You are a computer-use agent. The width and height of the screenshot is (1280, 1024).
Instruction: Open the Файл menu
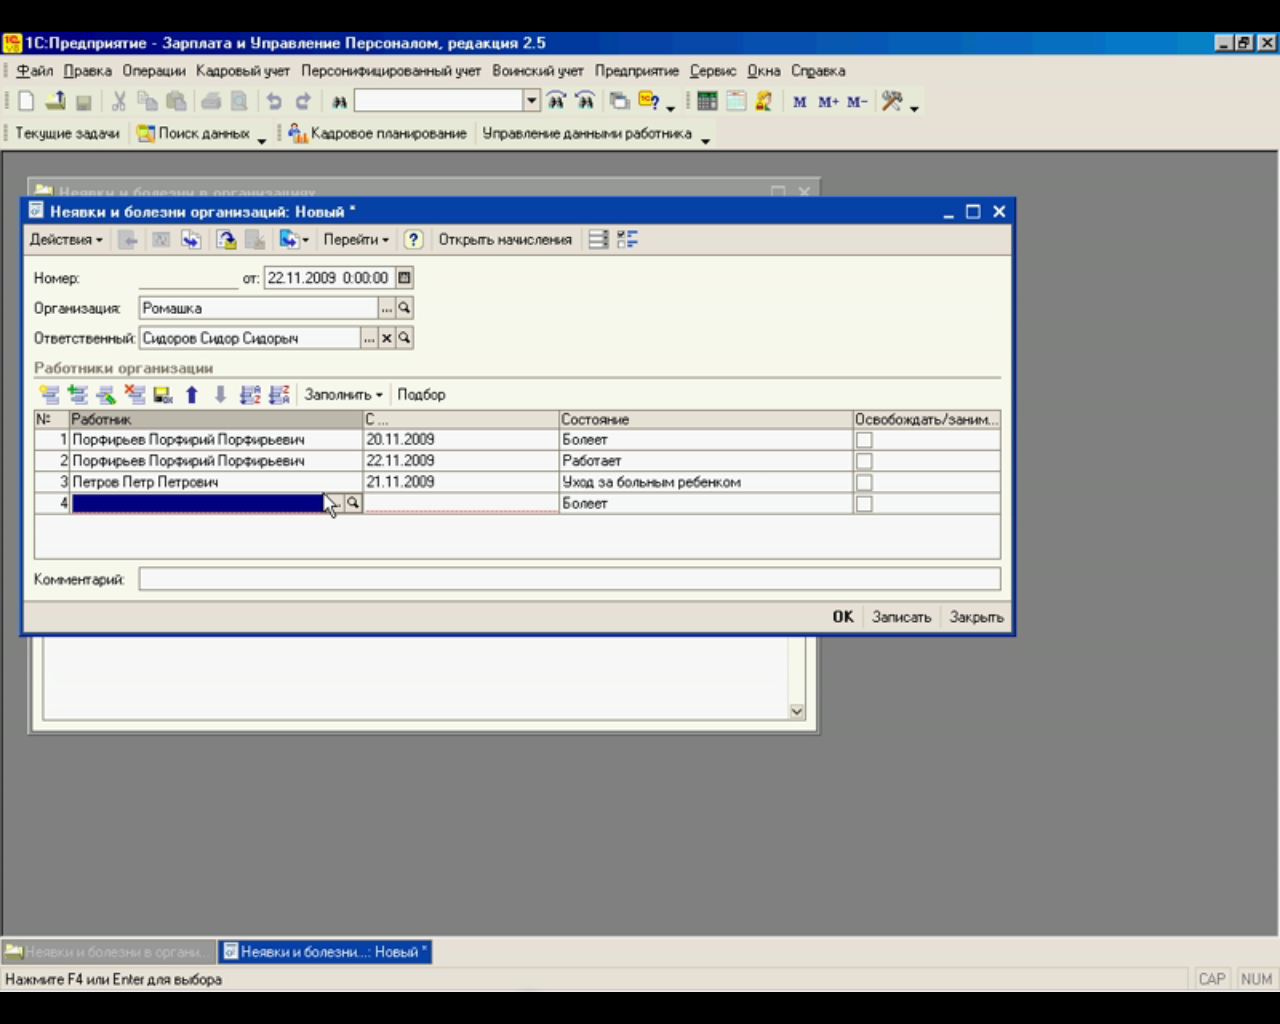click(35, 71)
